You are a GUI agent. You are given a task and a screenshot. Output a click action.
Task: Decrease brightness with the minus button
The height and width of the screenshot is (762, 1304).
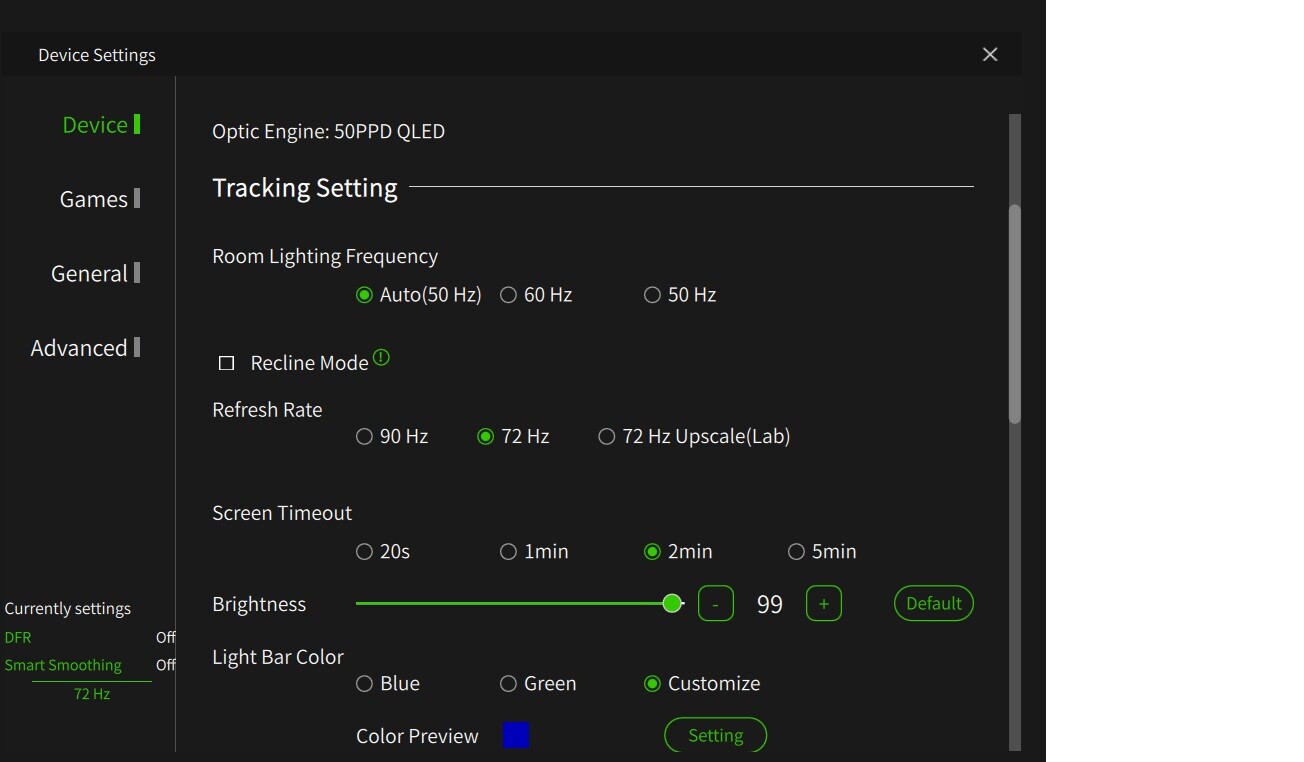(x=716, y=604)
